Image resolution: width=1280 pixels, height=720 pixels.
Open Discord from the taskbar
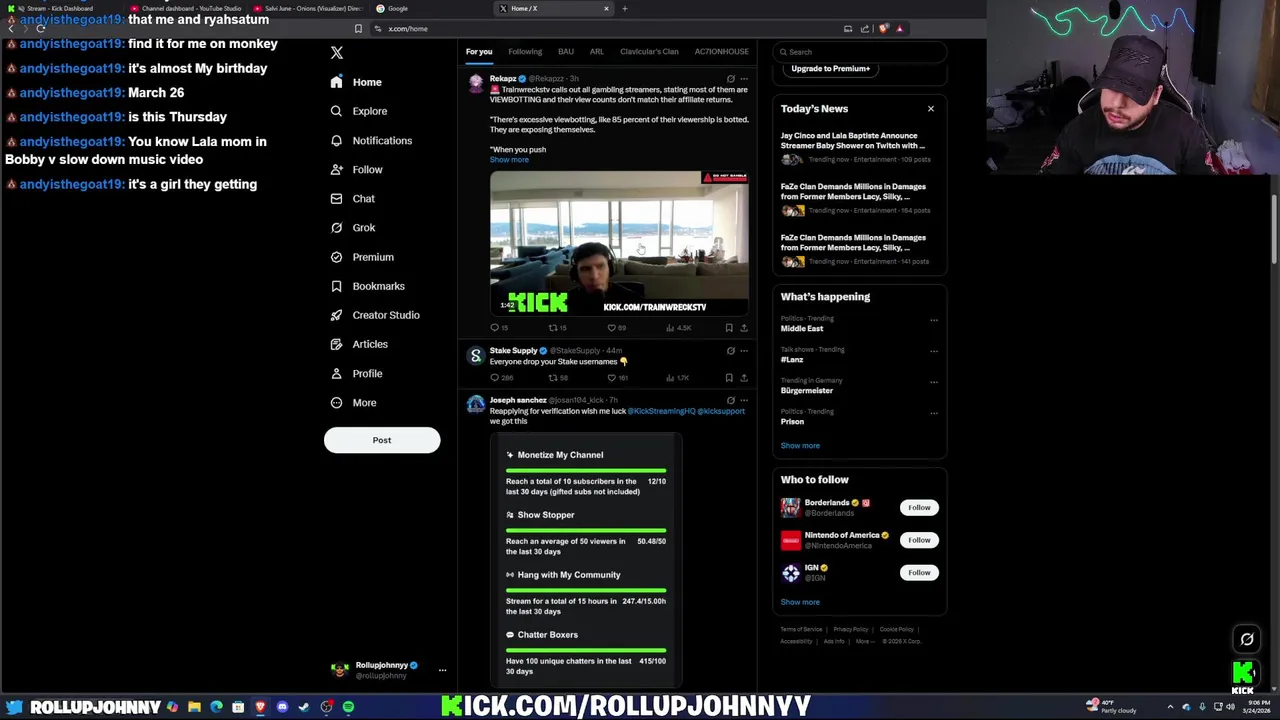pos(282,707)
